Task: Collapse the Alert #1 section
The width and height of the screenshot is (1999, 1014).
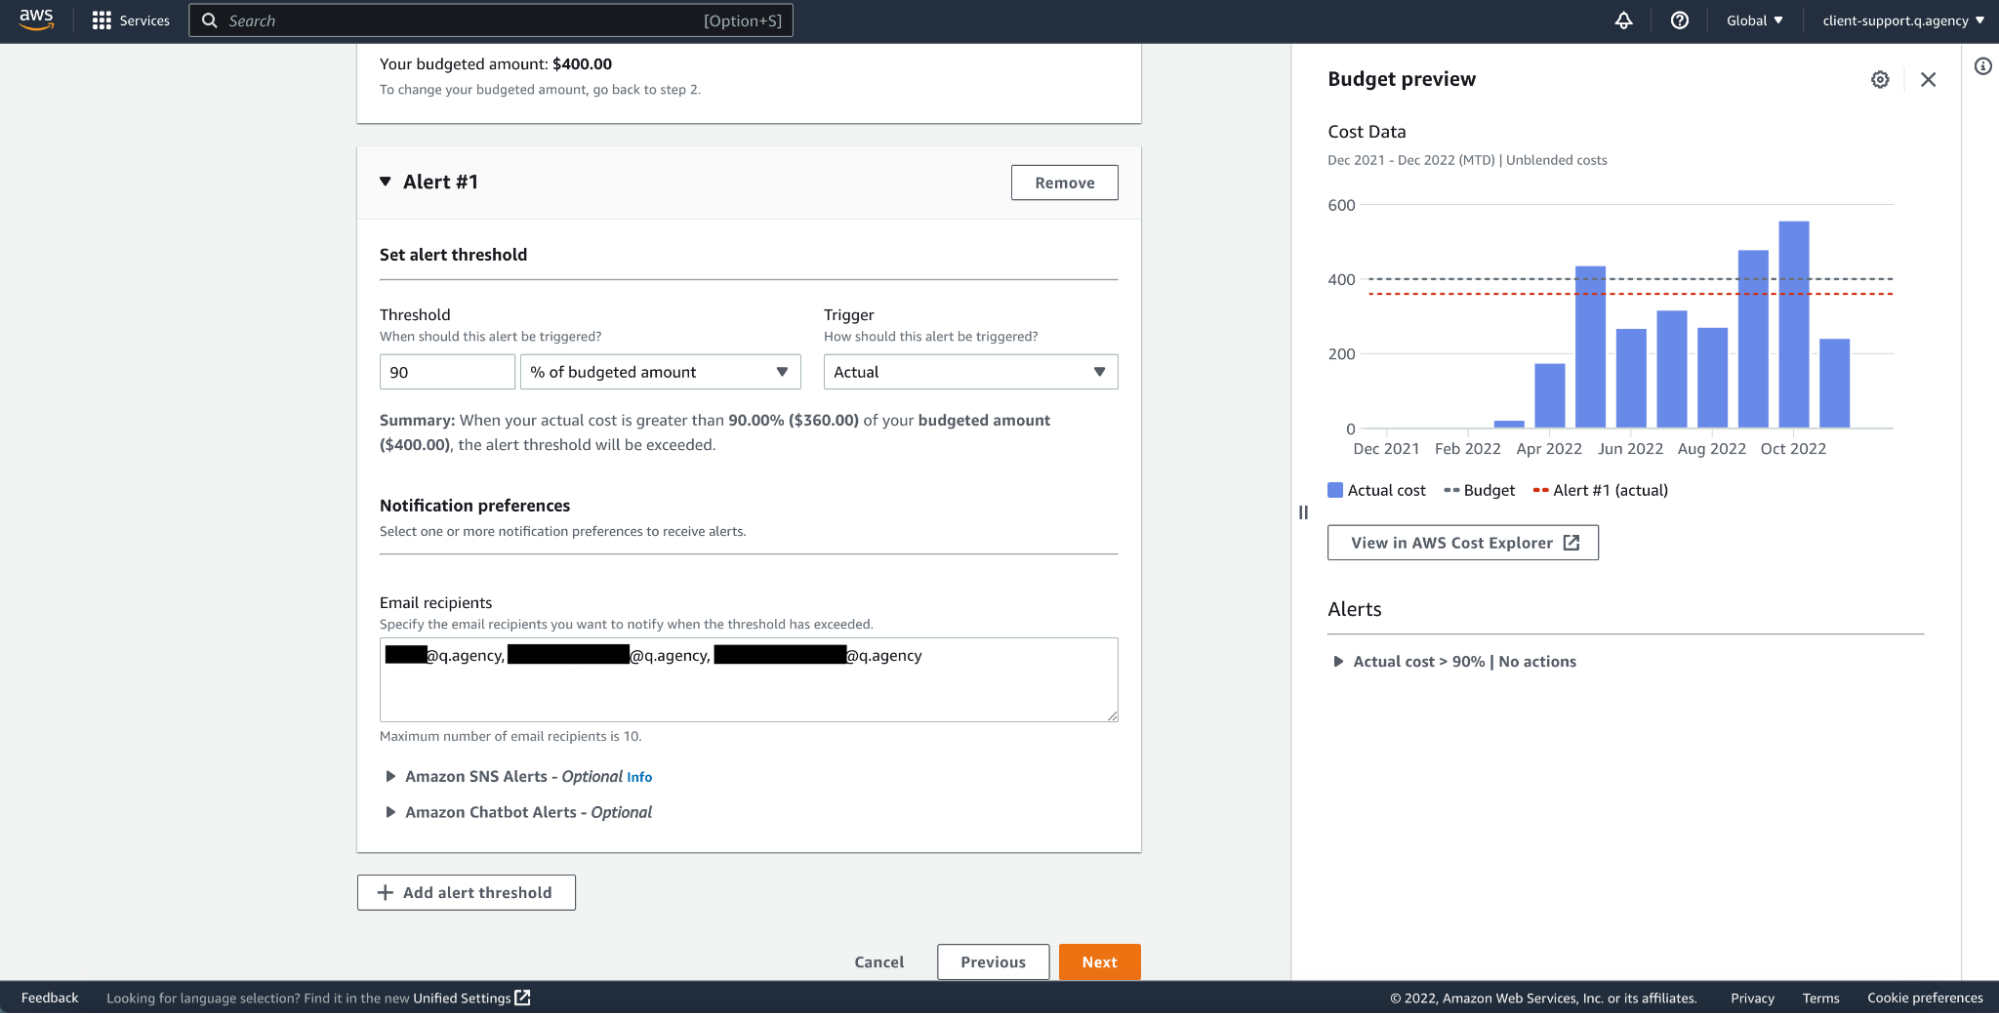Action: point(385,182)
